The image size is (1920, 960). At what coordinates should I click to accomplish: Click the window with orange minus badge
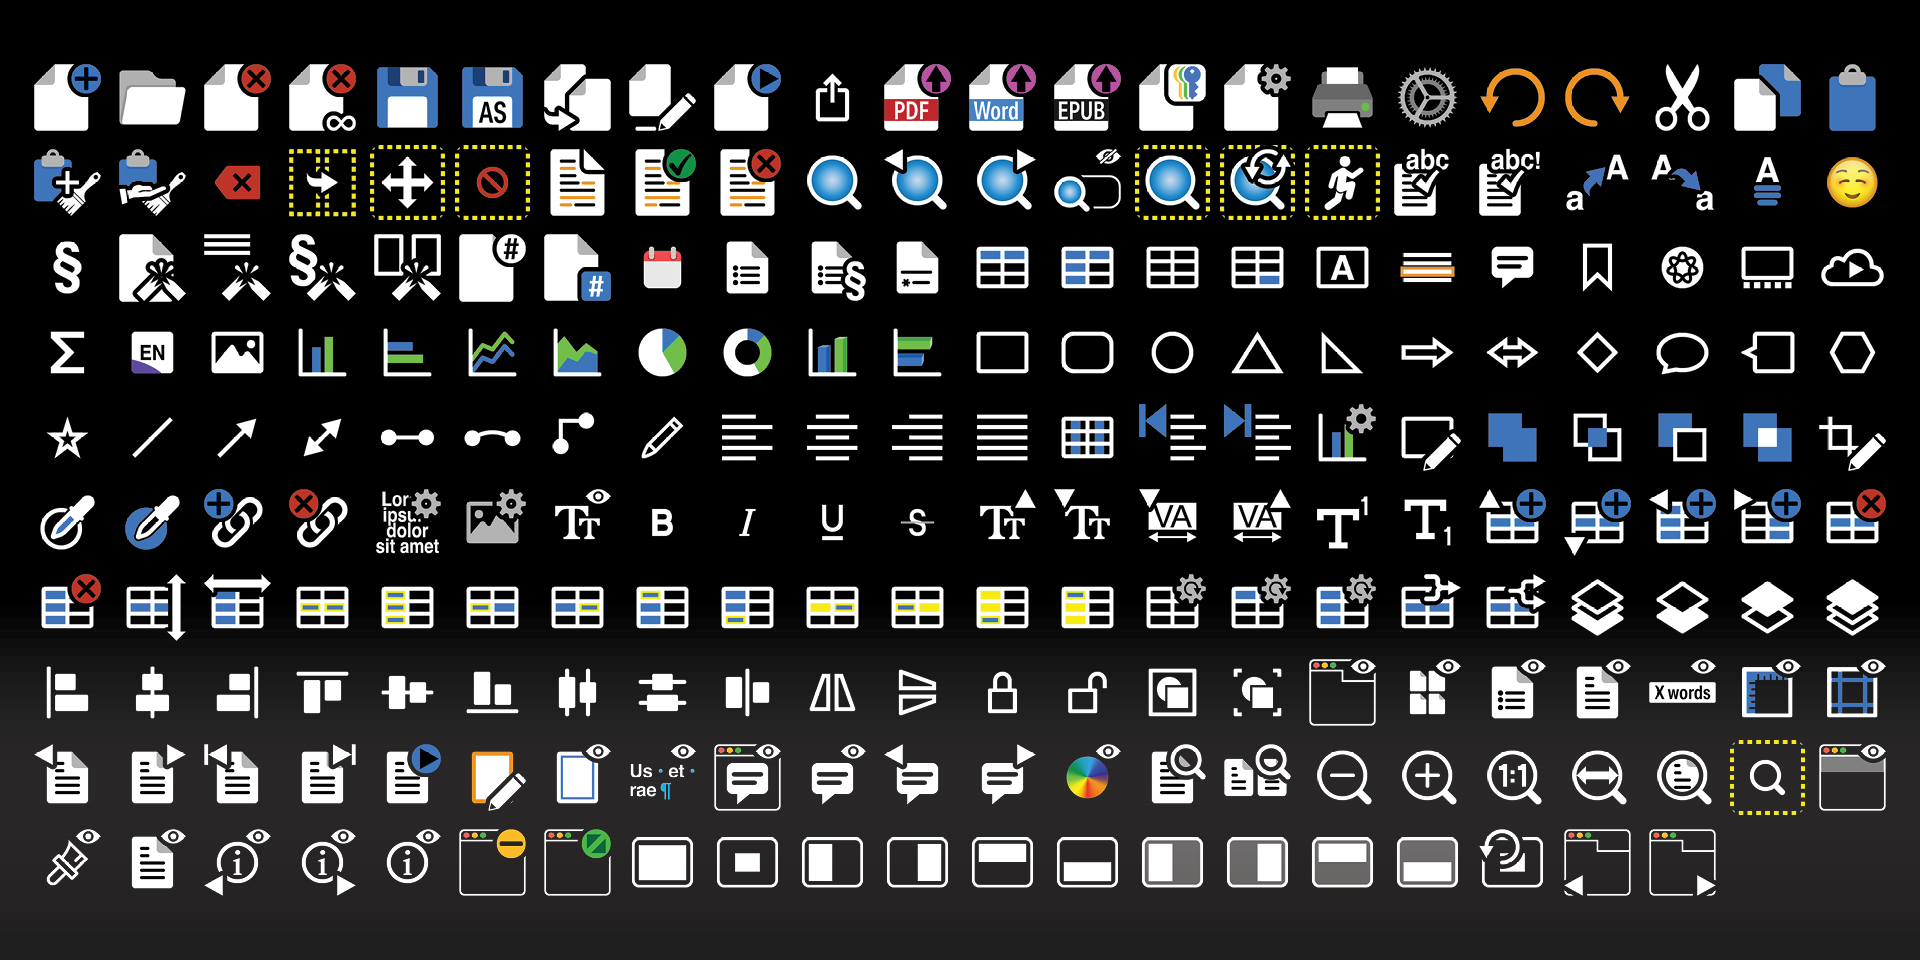[x=493, y=862]
